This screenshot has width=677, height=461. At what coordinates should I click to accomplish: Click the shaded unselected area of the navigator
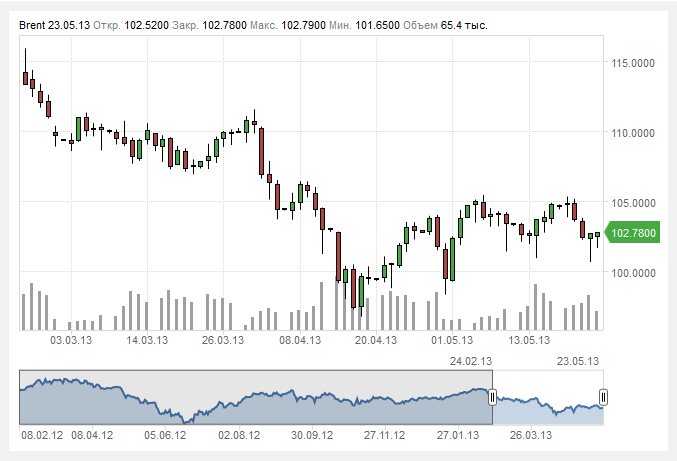tap(256, 397)
